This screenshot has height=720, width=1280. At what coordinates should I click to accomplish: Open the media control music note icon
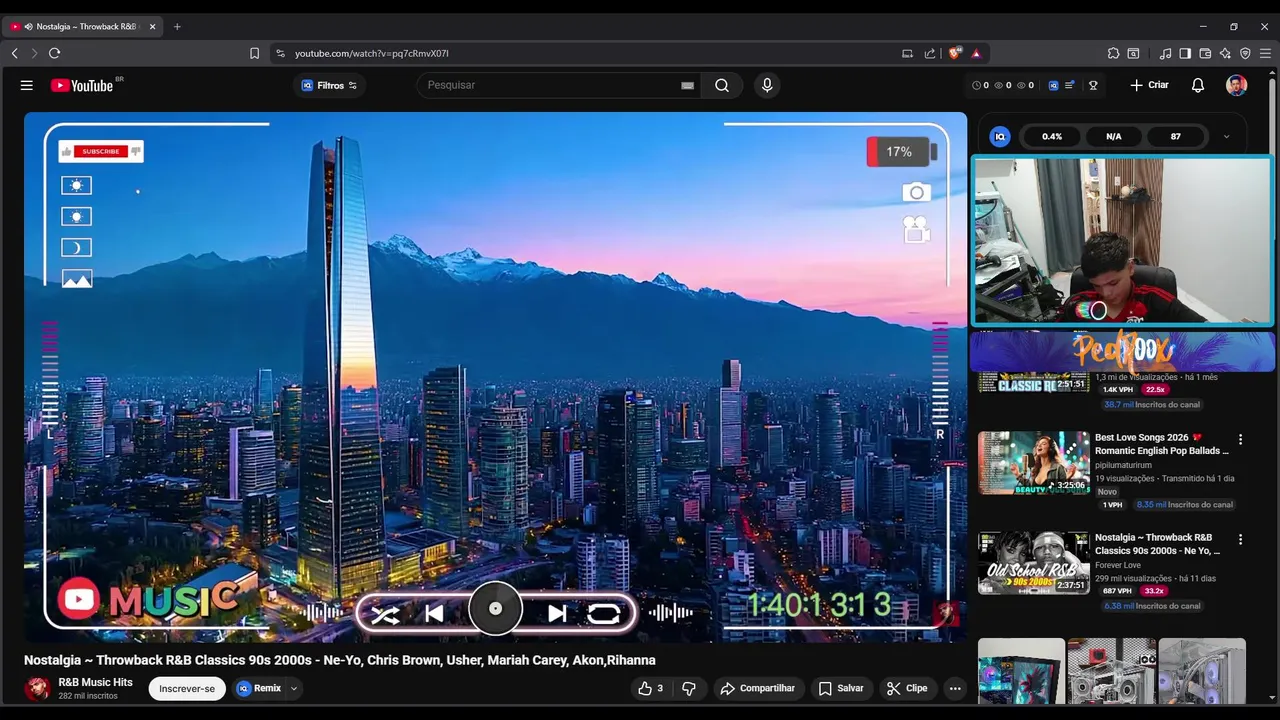pos(1166,53)
